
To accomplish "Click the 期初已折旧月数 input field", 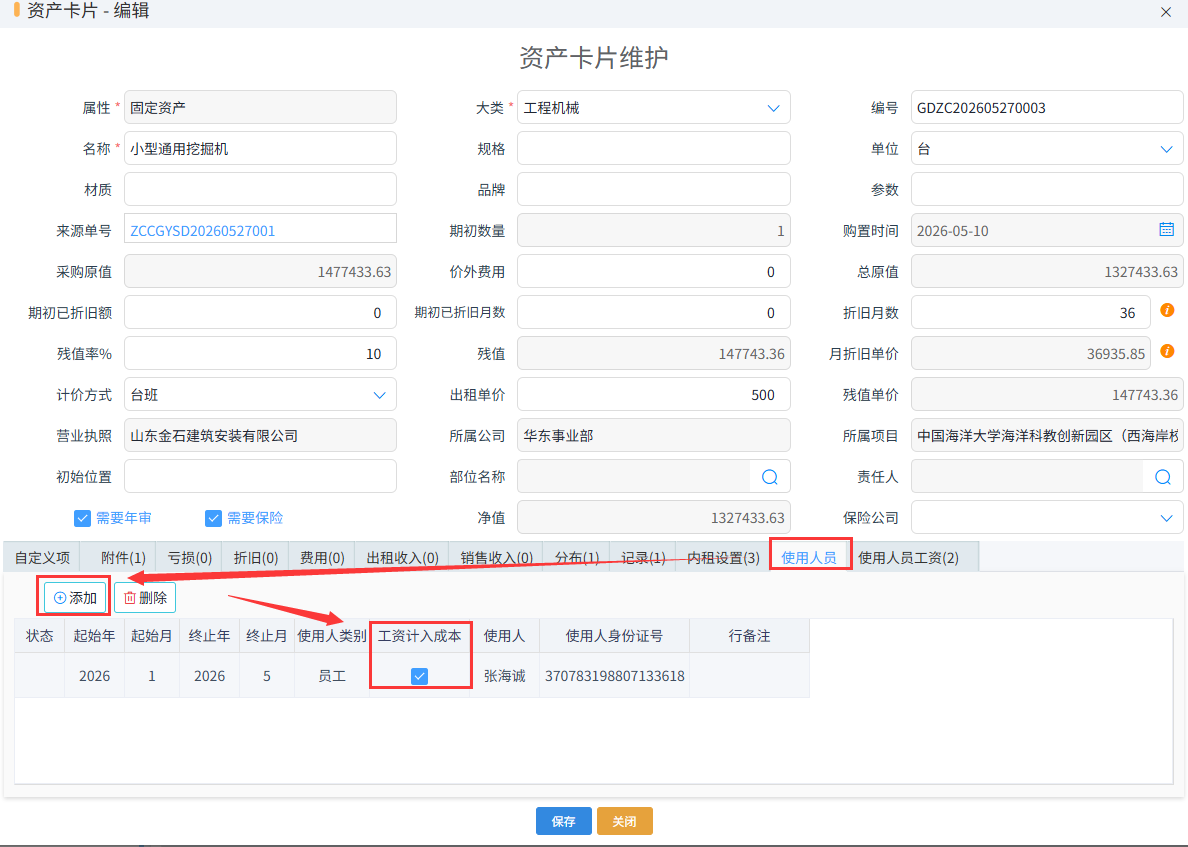I will [654, 312].
